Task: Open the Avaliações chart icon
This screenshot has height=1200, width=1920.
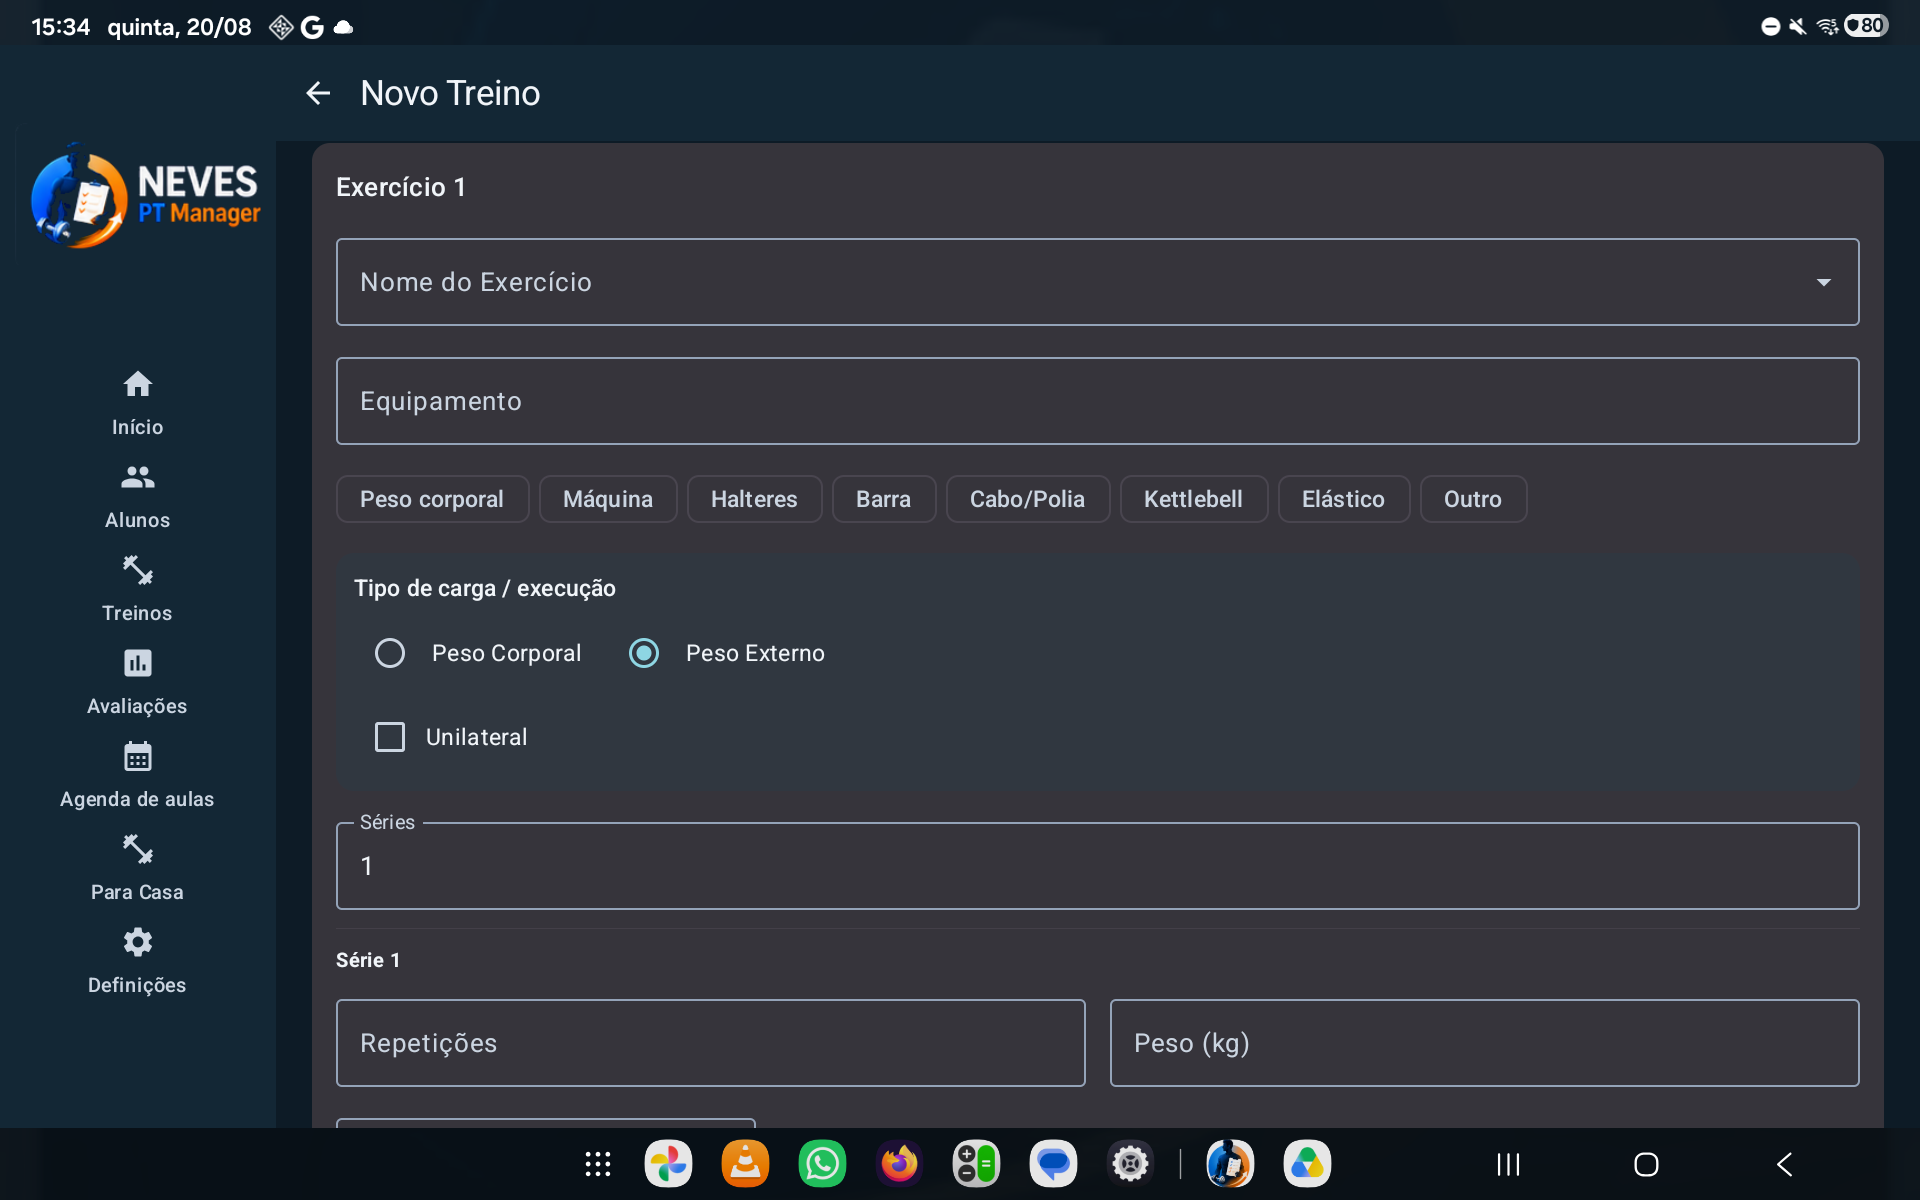Action: tap(137, 663)
